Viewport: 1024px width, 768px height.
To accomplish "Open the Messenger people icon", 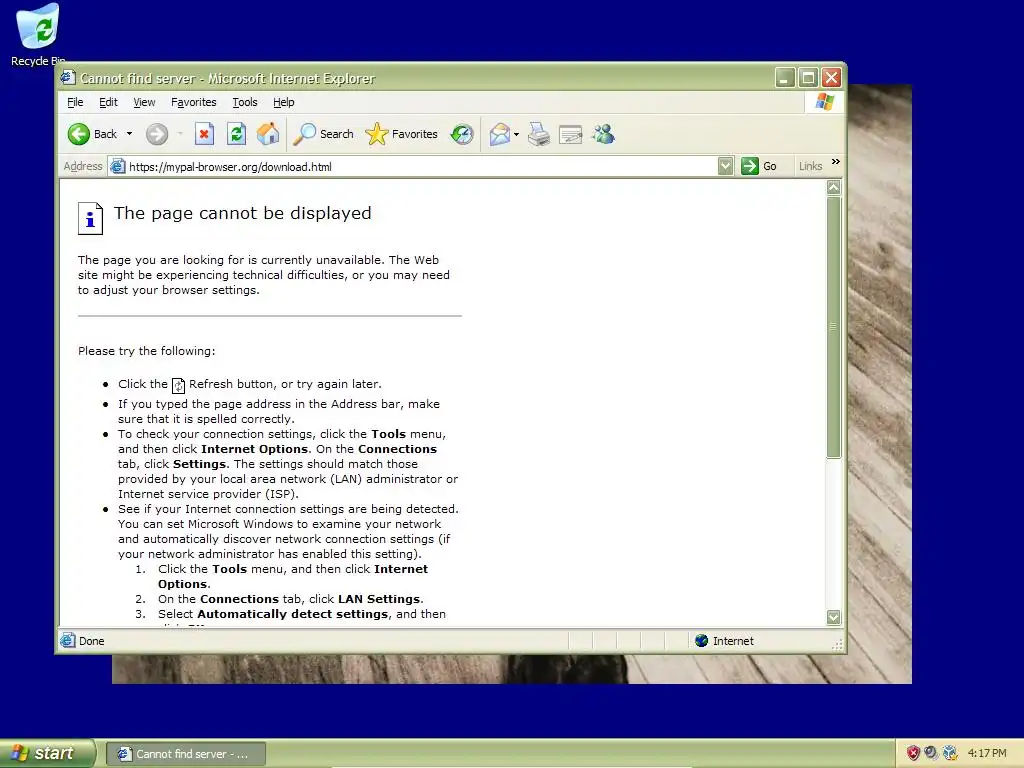I will pyautogui.click(x=603, y=134).
